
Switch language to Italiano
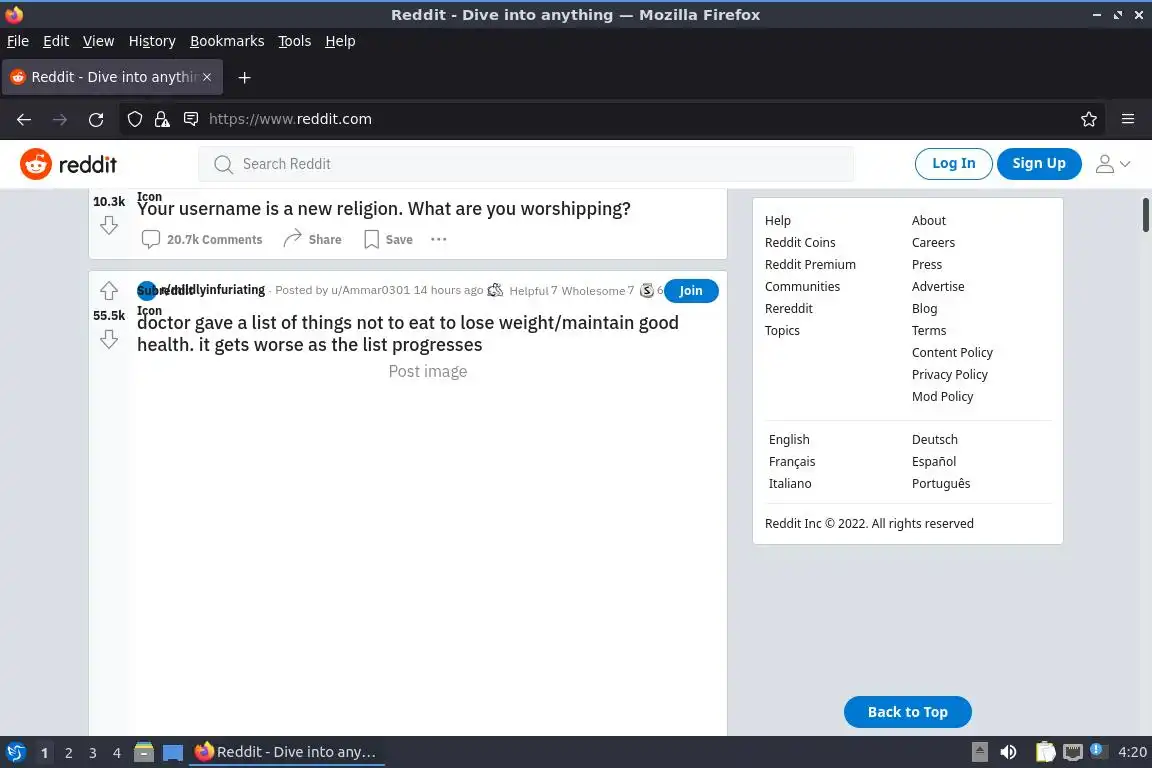[x=790, y=484]
